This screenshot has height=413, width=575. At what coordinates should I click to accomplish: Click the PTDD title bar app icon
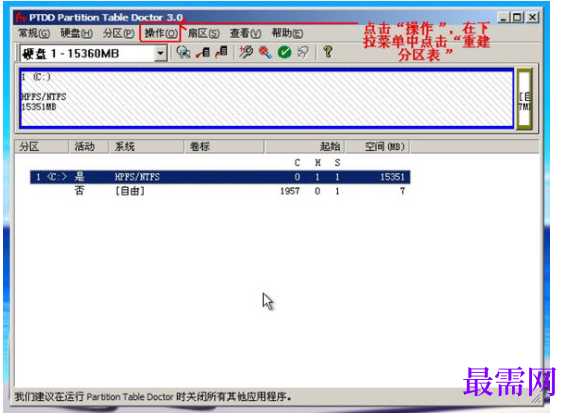pyautogui.click(x=21, y=17)
